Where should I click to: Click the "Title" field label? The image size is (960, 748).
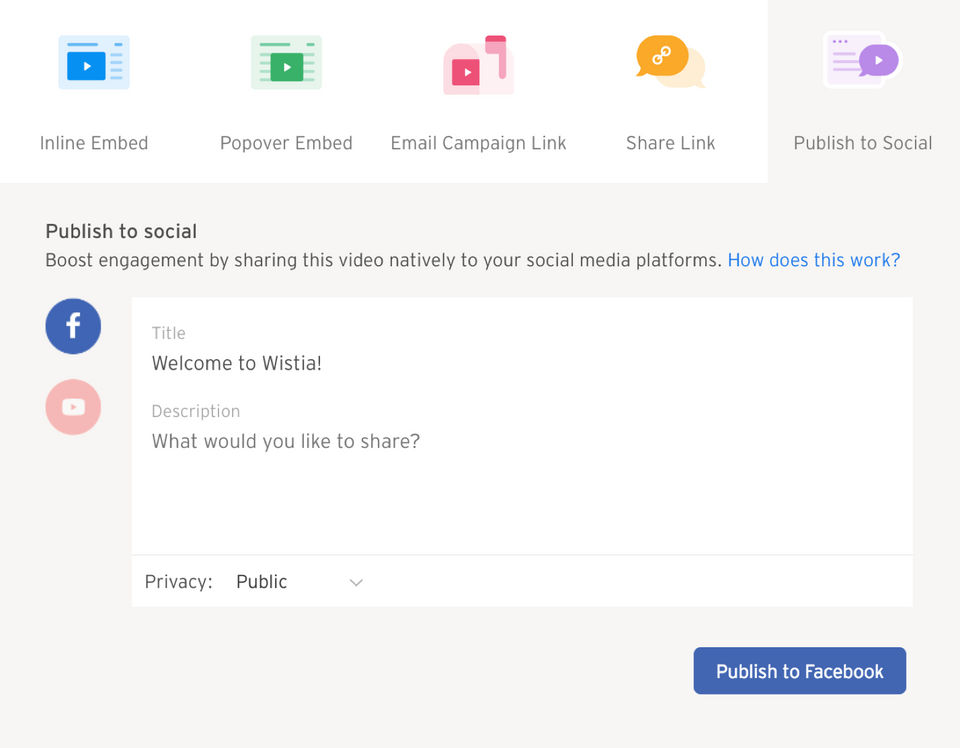(168, 333)
